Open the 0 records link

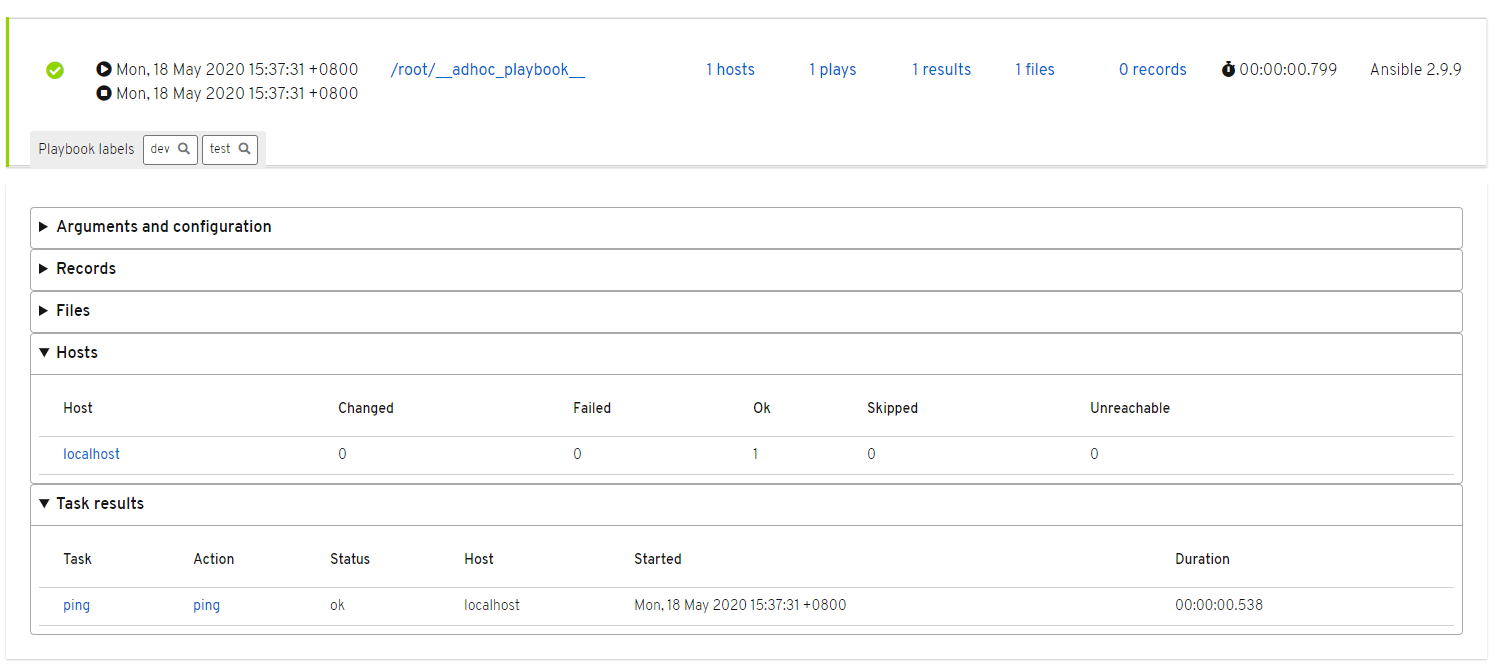tap(1152, 69)
